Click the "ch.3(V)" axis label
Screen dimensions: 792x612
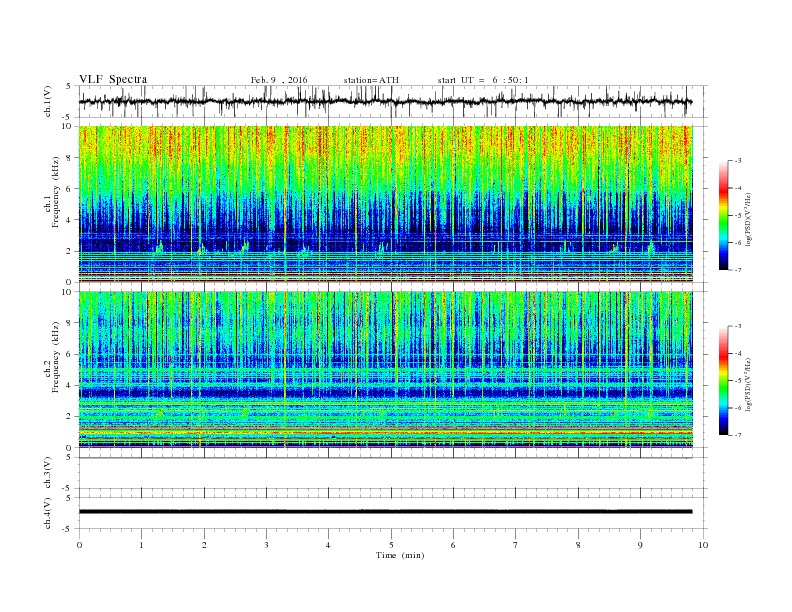(x=48, y=473)
